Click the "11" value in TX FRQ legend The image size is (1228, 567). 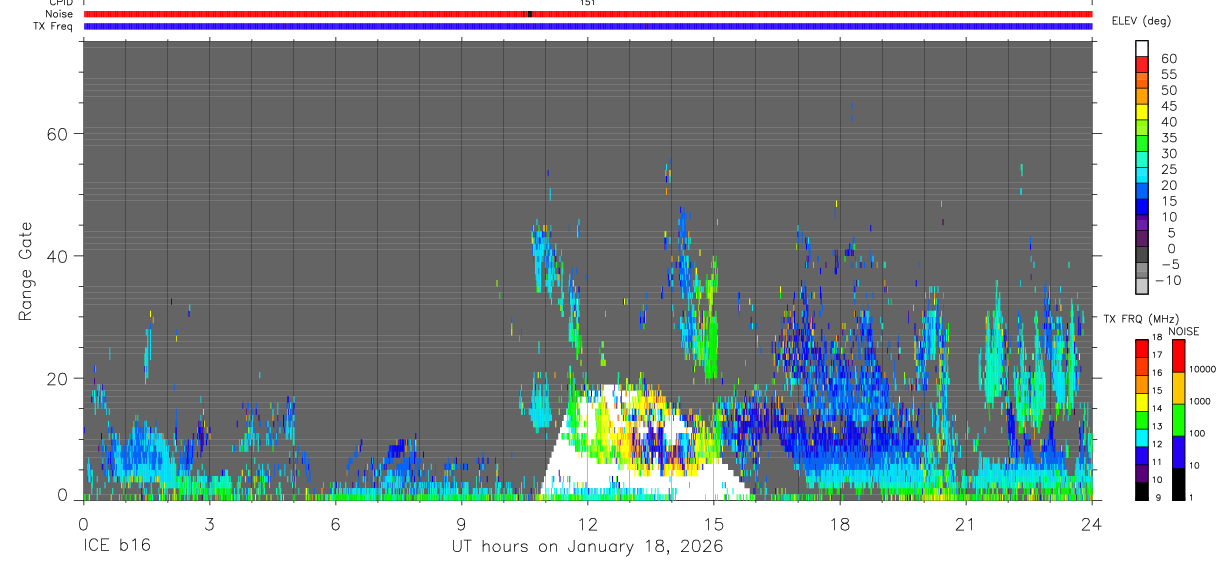point(1158,463)
